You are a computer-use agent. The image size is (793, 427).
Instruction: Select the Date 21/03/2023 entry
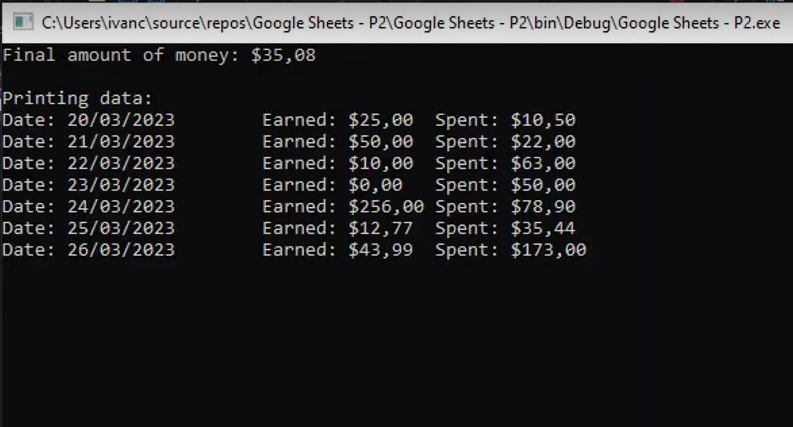tap(89, 142)
